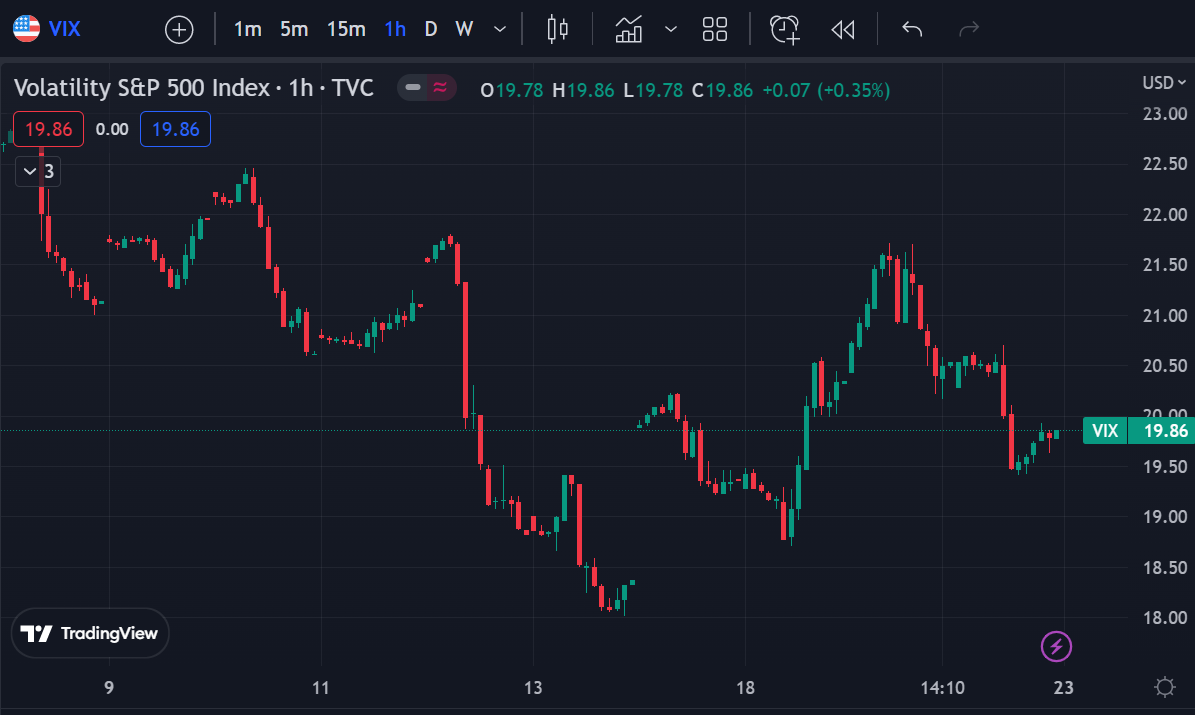Click the 21.50 price scale label
This screenshot has width=1195, height=715.
click(x=1165, y=265)
